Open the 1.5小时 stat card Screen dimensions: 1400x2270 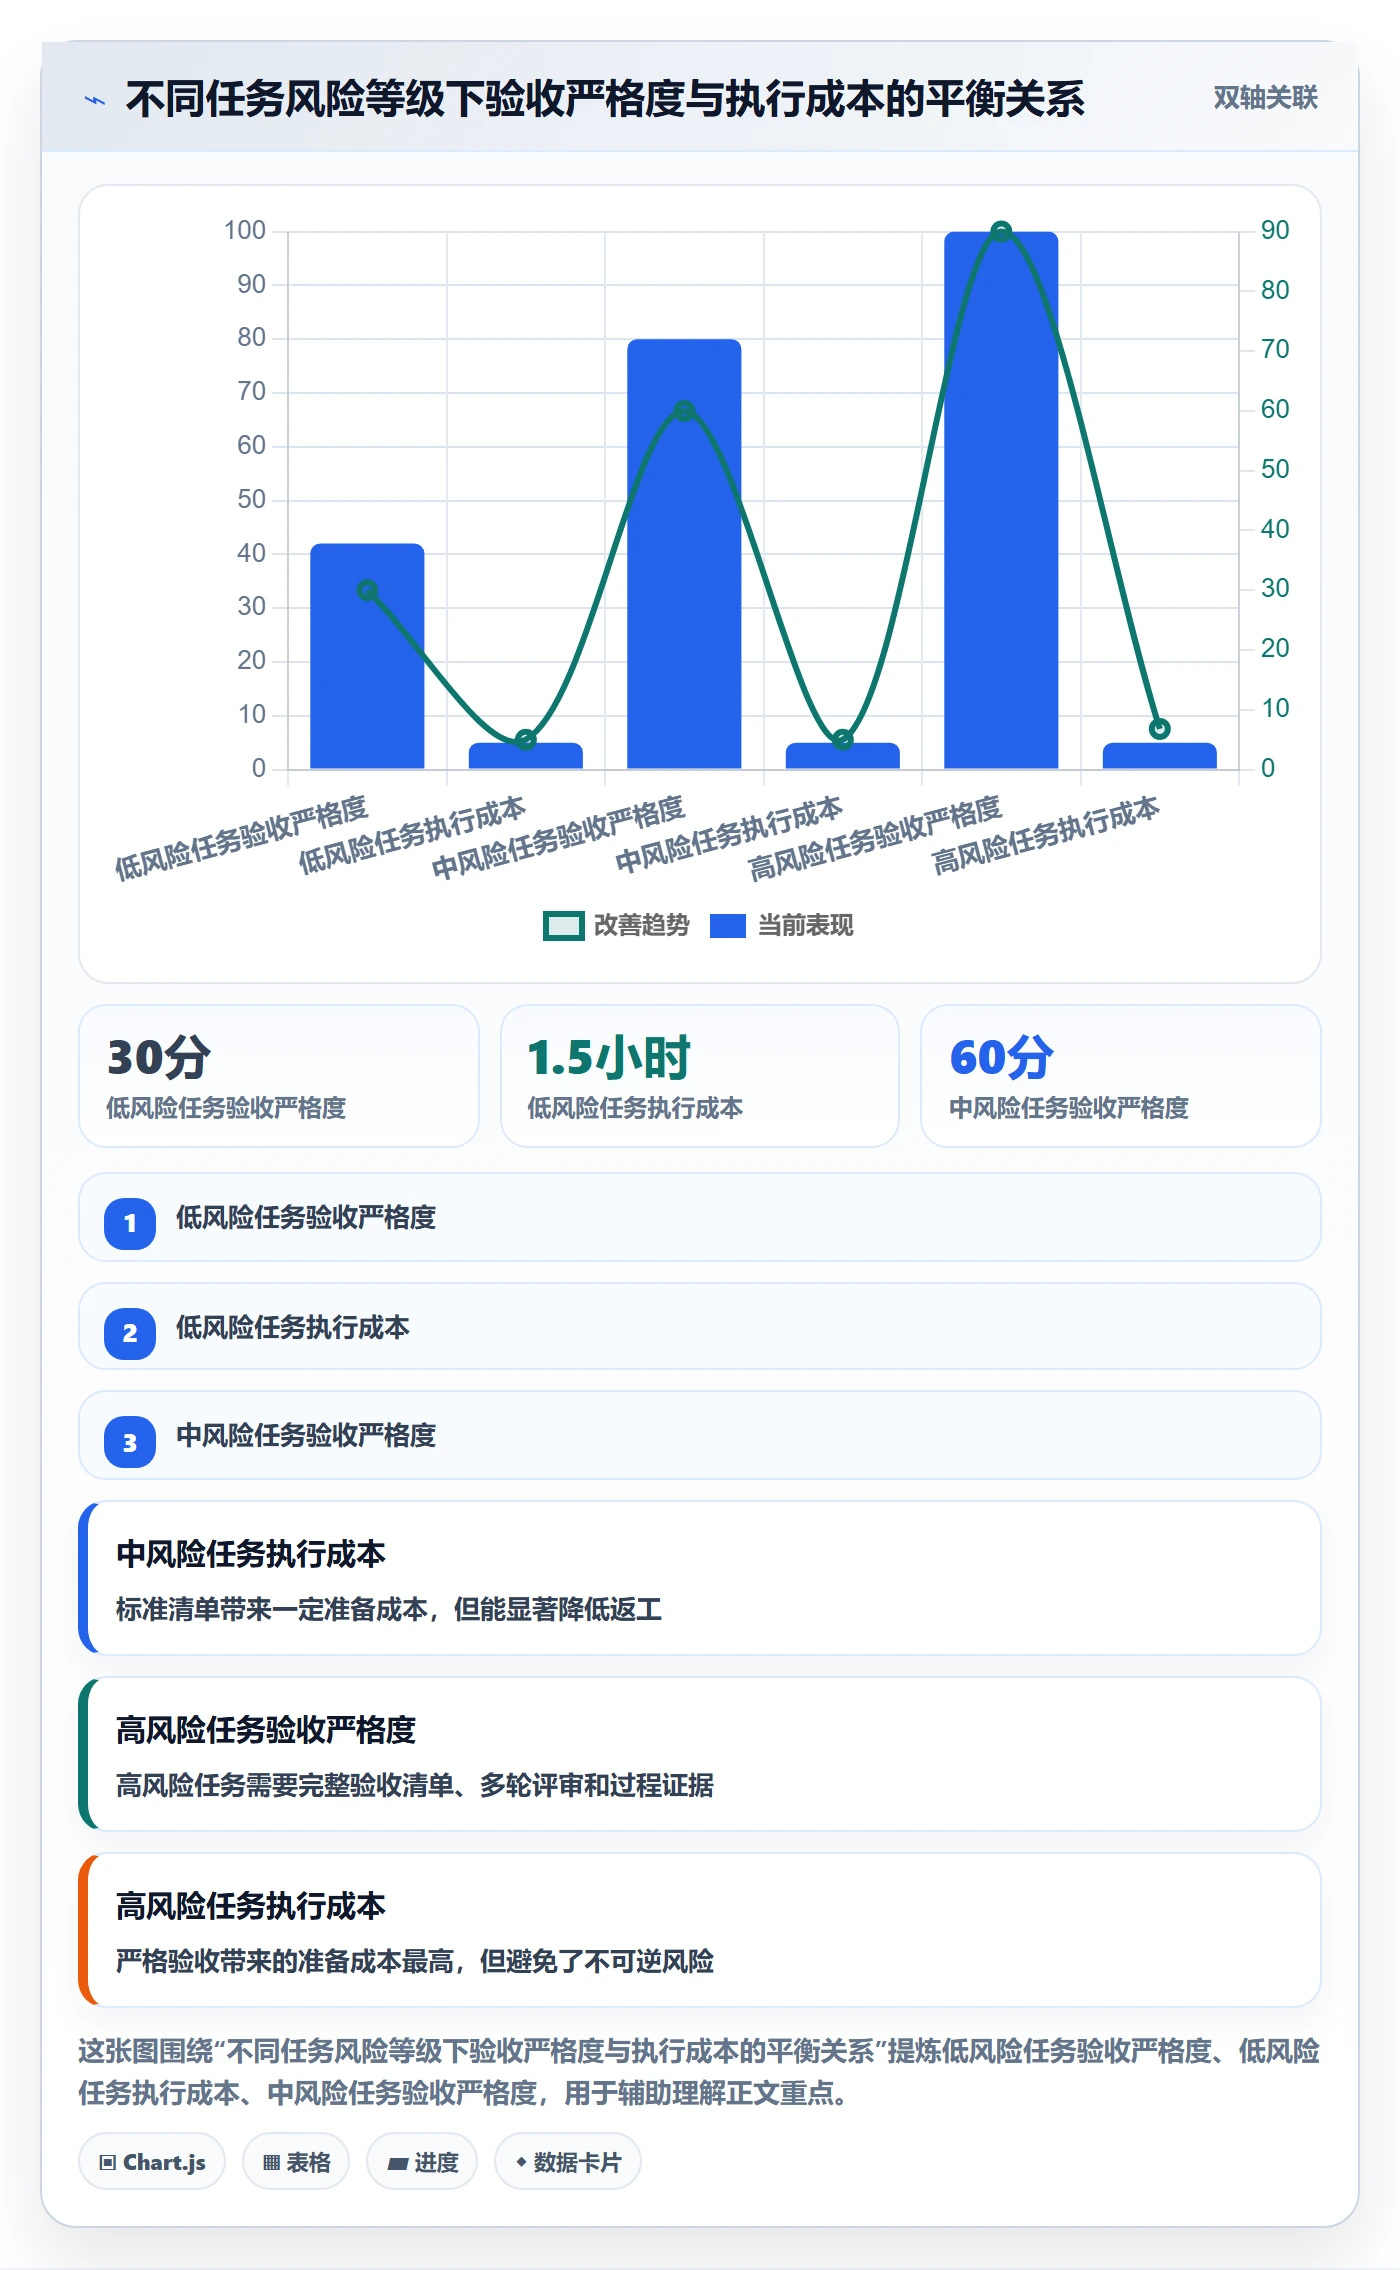[700, 1076]
